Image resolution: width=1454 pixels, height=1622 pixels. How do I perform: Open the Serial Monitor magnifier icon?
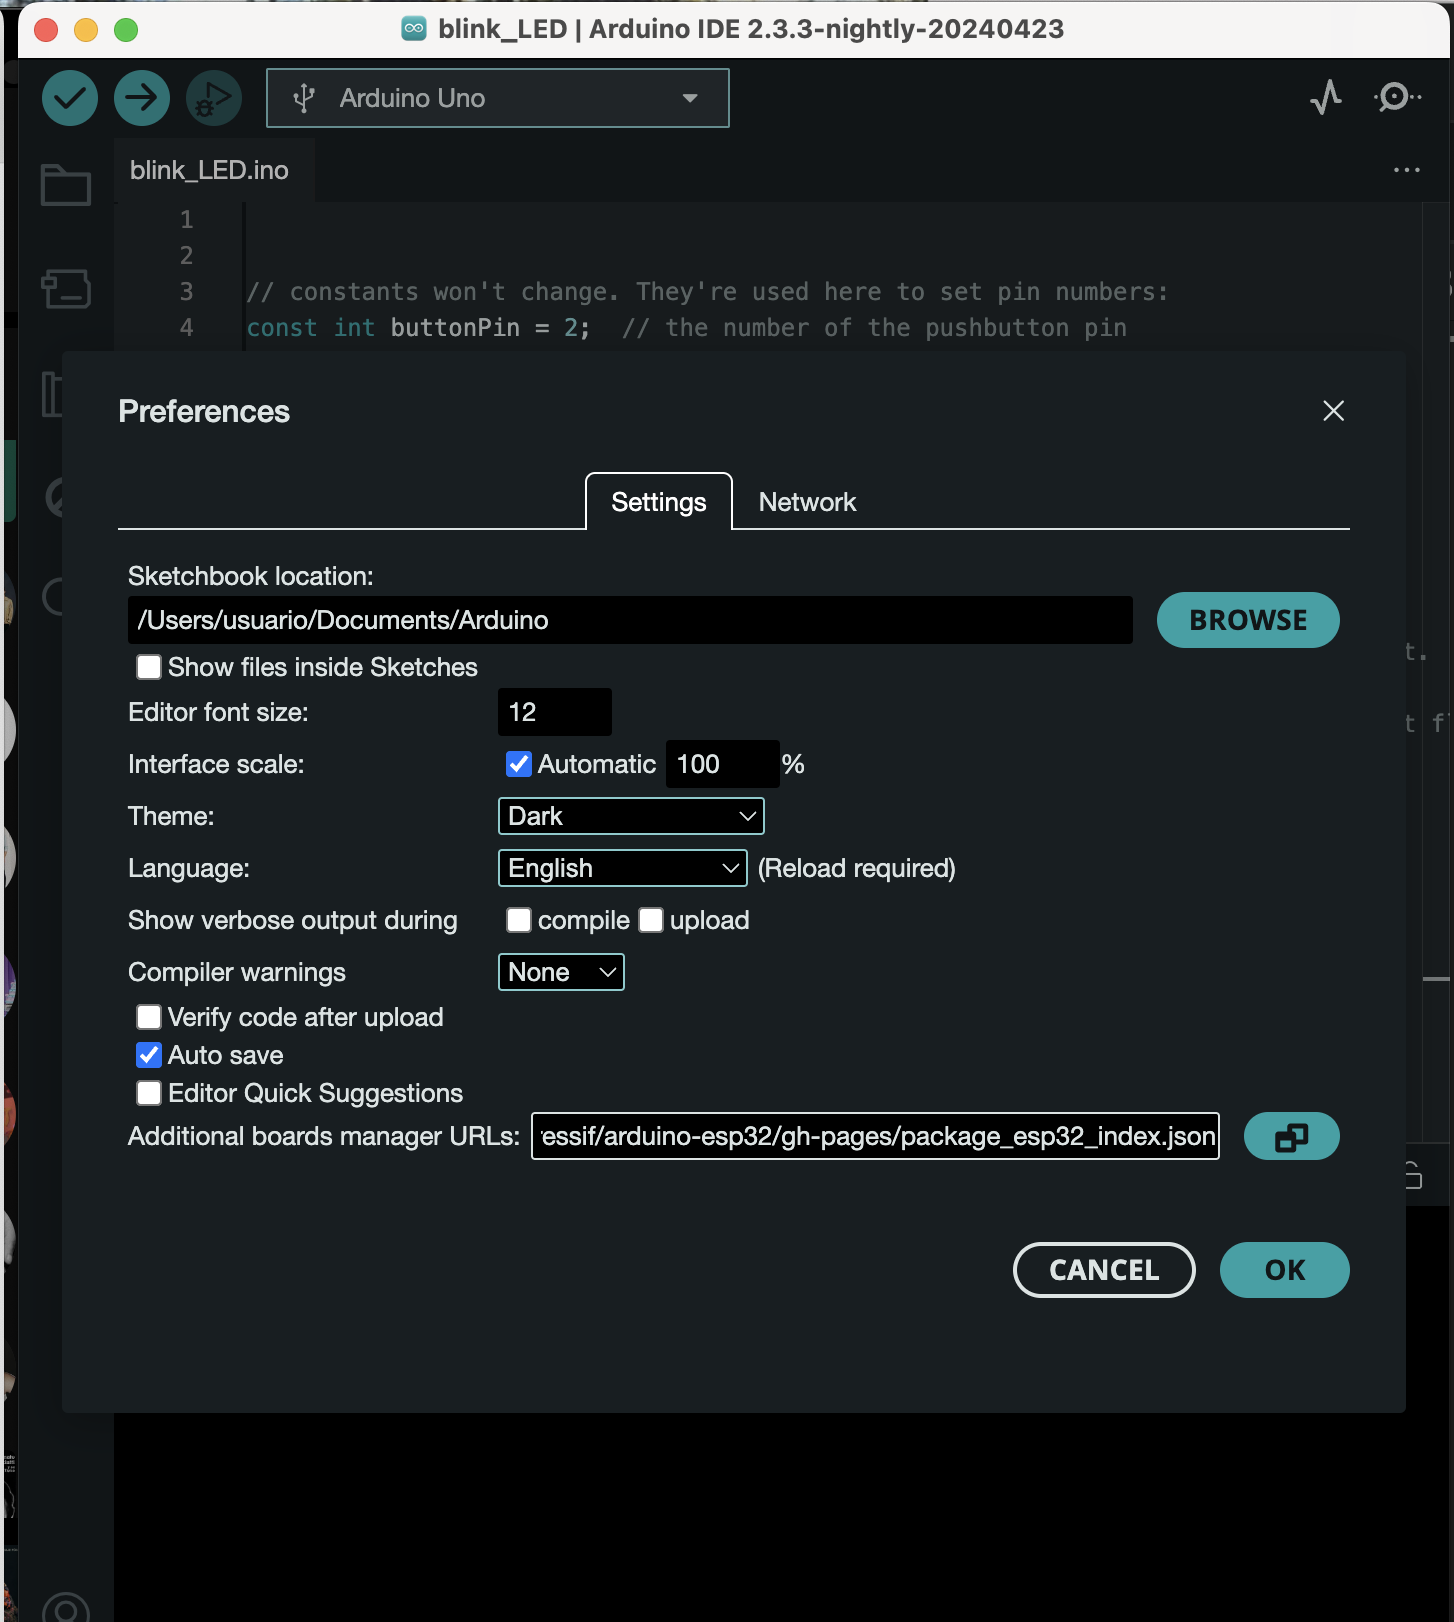point(1396,98)
